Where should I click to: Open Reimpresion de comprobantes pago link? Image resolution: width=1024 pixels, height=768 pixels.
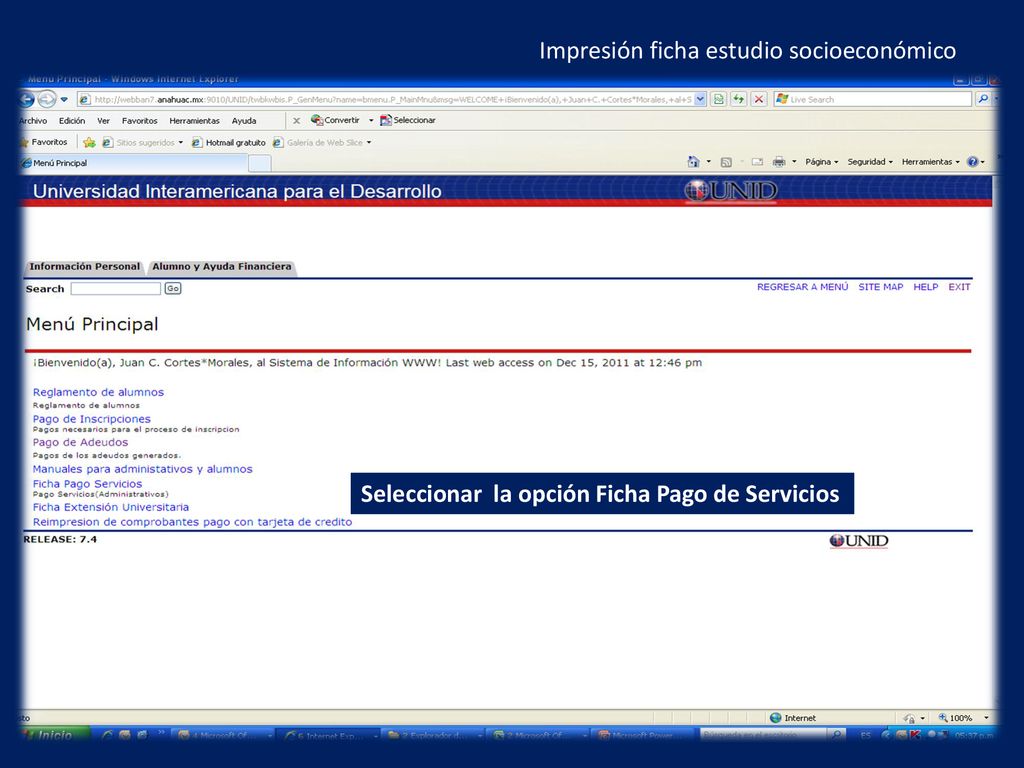pyautogui.click(x=192, y=522)
